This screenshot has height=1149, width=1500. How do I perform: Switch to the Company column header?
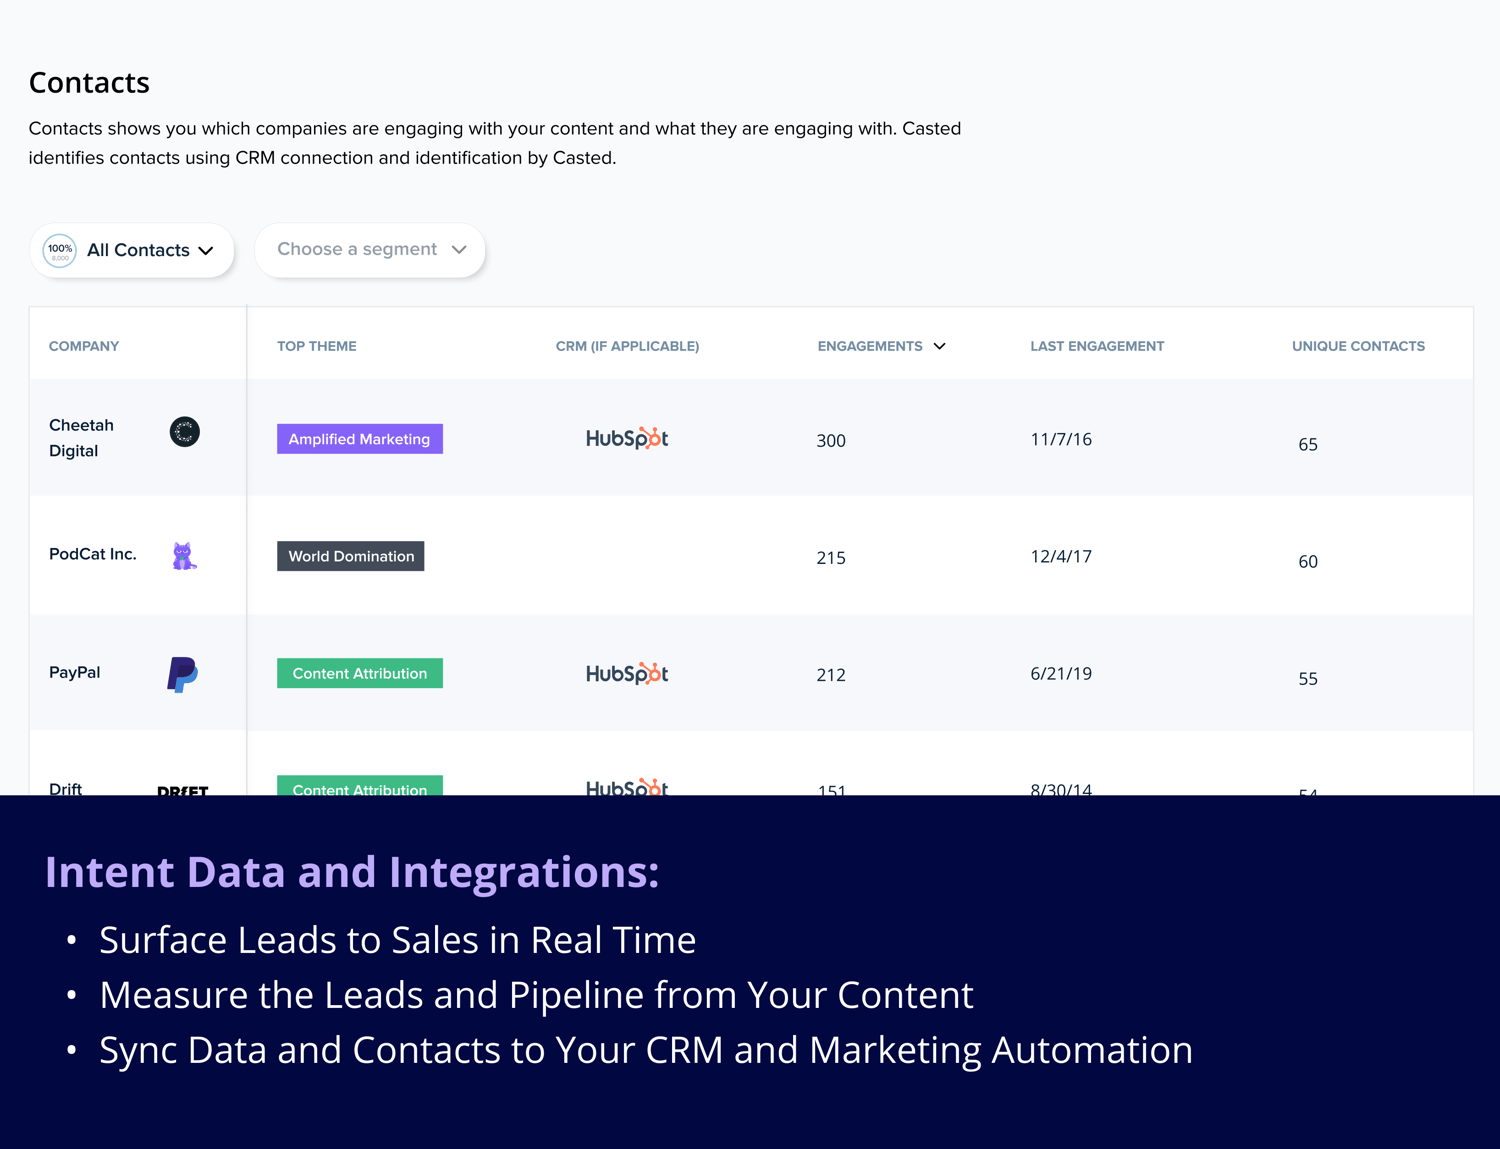coord(84,346)
